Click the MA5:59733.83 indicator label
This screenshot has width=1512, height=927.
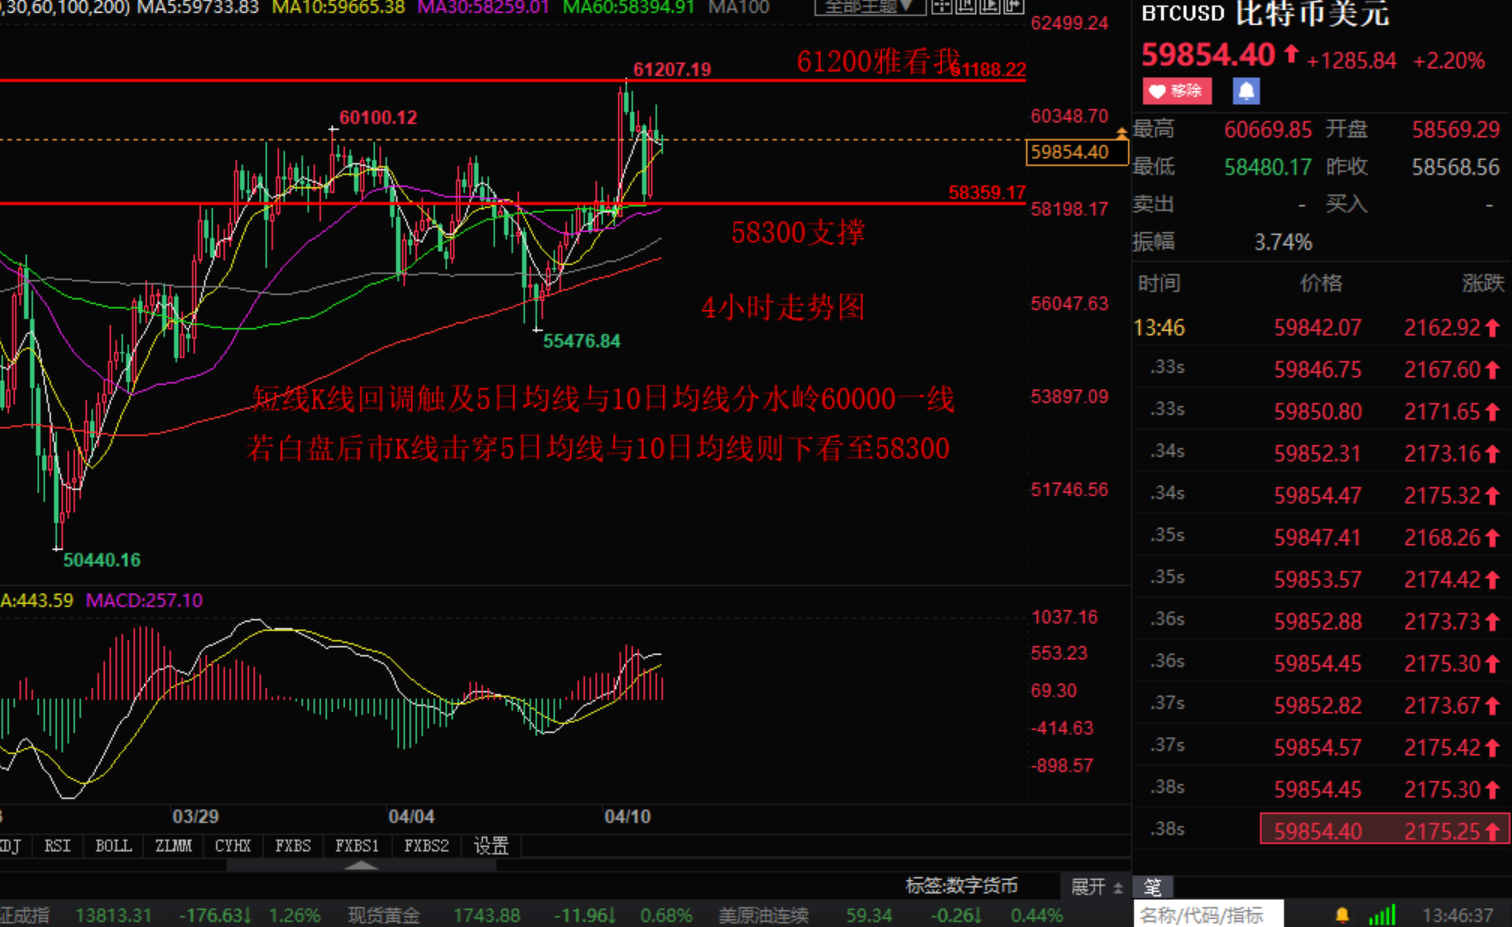tap(198, 7)
